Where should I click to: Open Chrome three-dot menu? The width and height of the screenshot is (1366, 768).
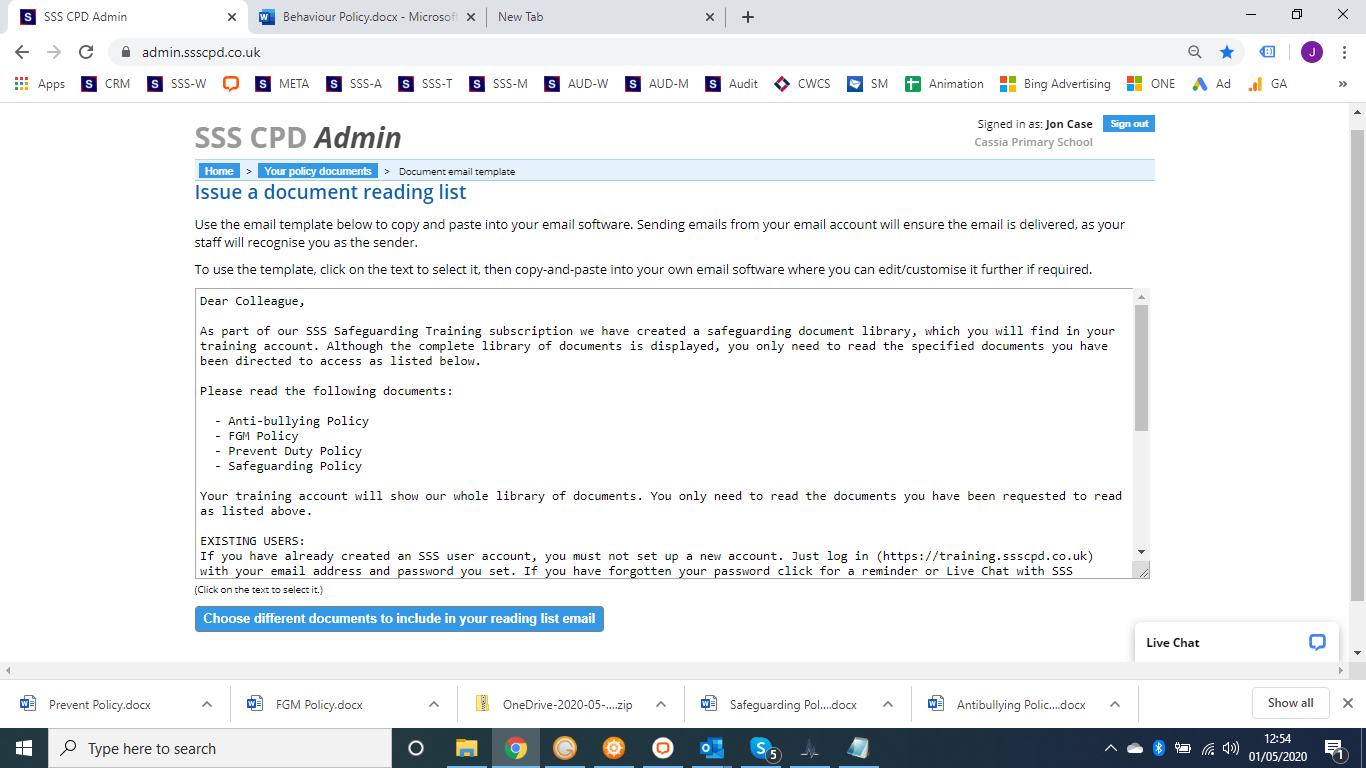point(1343,52)
